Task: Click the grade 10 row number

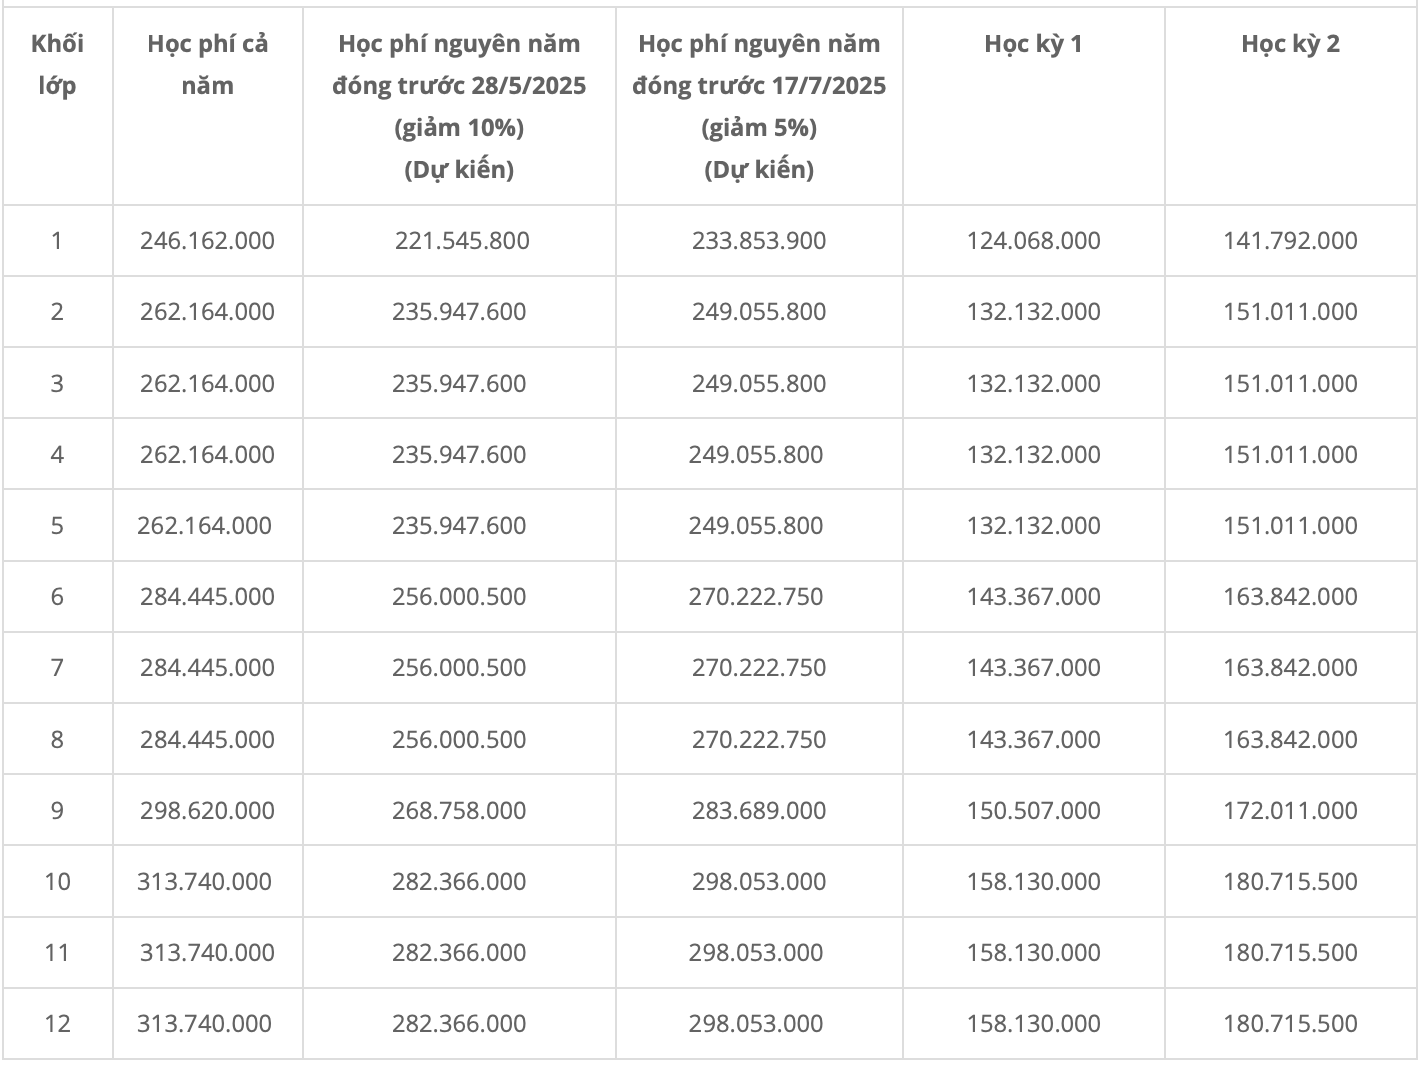Action: tap(57, 882)
